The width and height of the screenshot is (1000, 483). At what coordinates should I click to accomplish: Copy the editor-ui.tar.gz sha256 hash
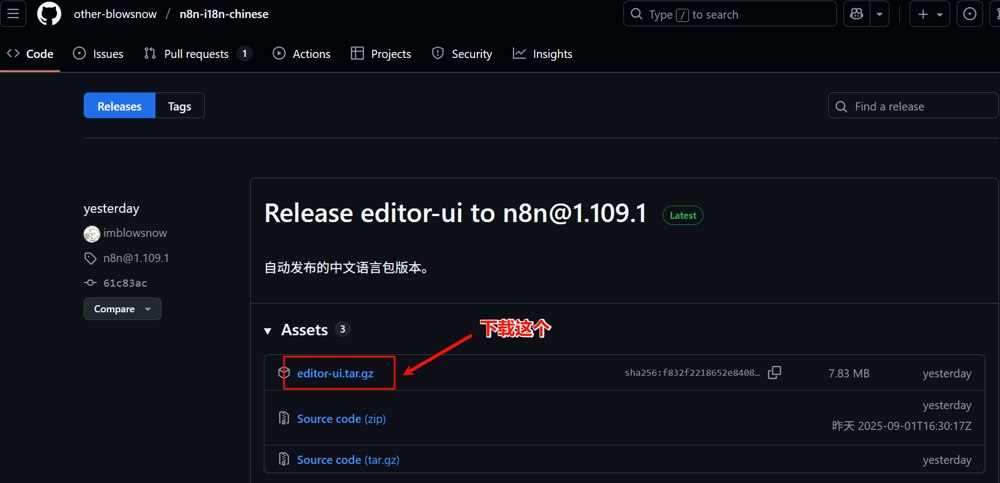[774, 373]
